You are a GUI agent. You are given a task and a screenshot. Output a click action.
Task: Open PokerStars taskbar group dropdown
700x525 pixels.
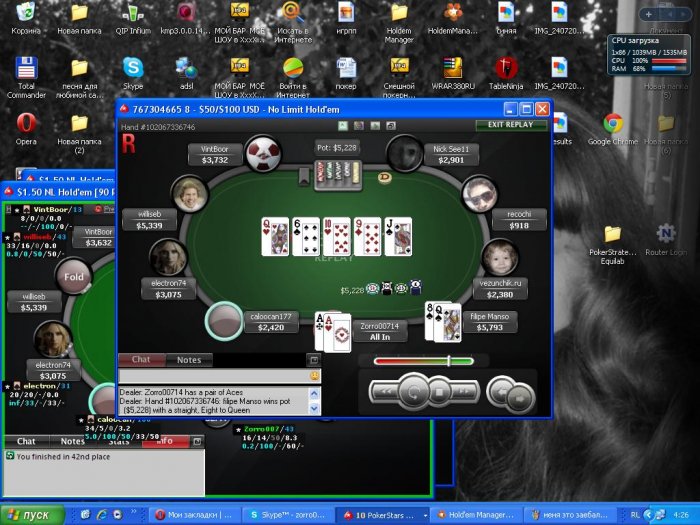[426, 516]
